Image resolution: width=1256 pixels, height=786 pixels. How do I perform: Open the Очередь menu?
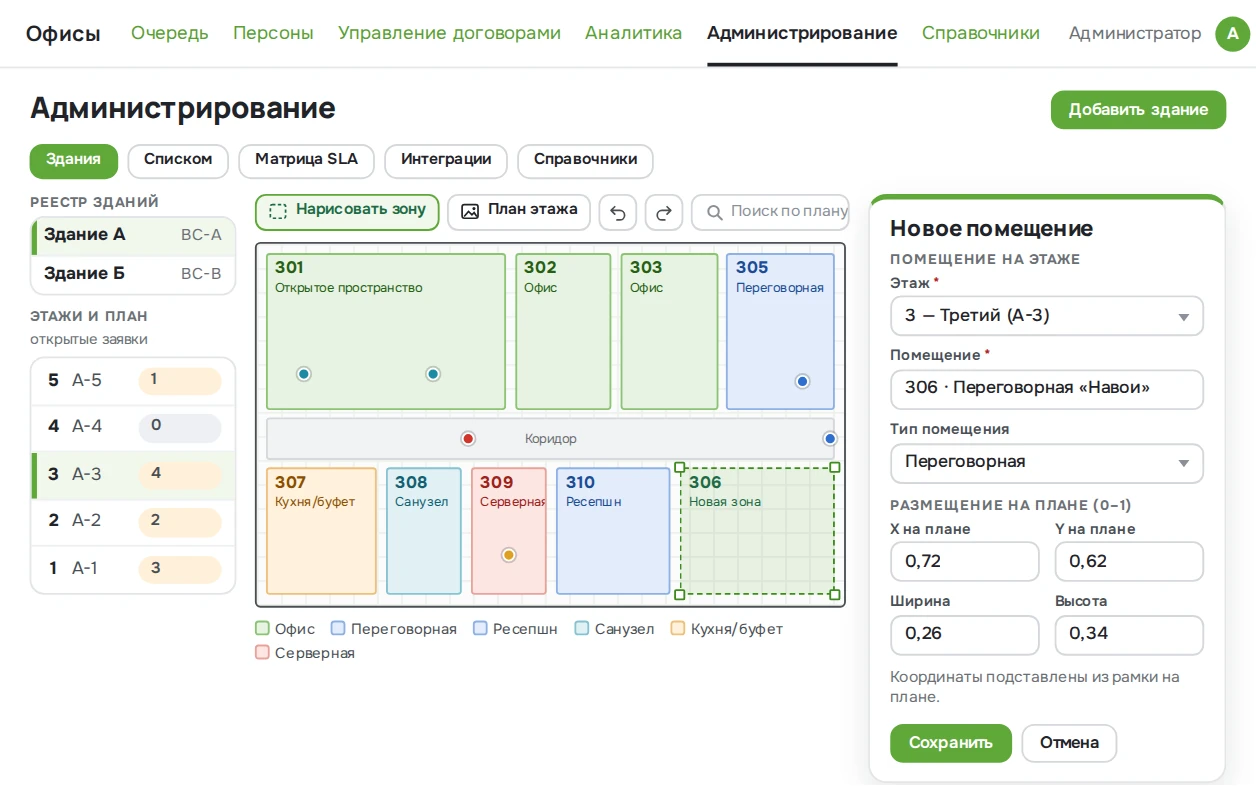(x=170, y=33)
